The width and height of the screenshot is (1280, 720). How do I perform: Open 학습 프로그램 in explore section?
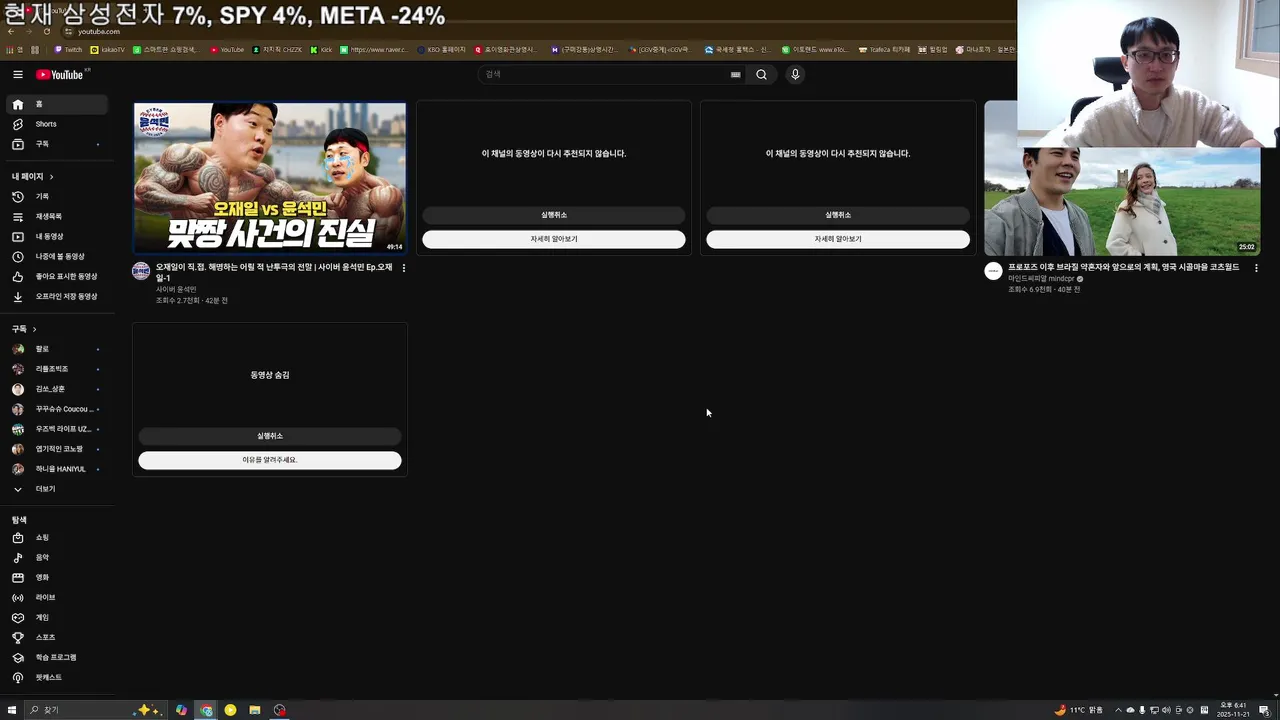(58, 657)
